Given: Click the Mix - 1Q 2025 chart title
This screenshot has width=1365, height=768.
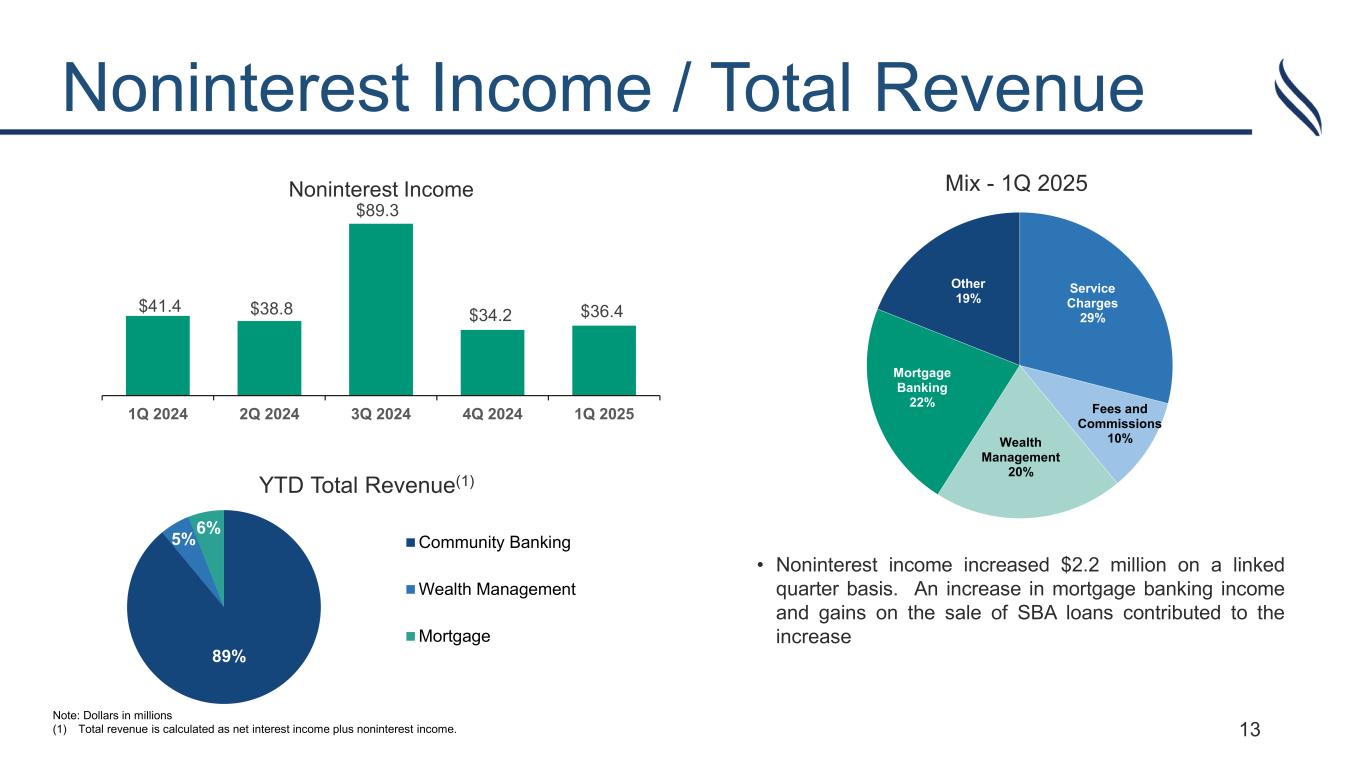Looking at the screenshot, I should point(1017,185).
